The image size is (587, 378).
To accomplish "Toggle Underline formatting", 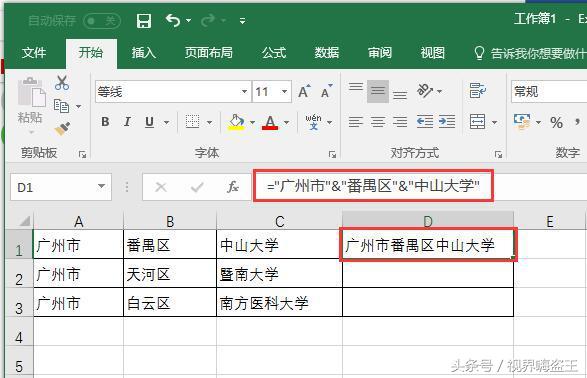I will pyautogui.click(x=149, y=122).
